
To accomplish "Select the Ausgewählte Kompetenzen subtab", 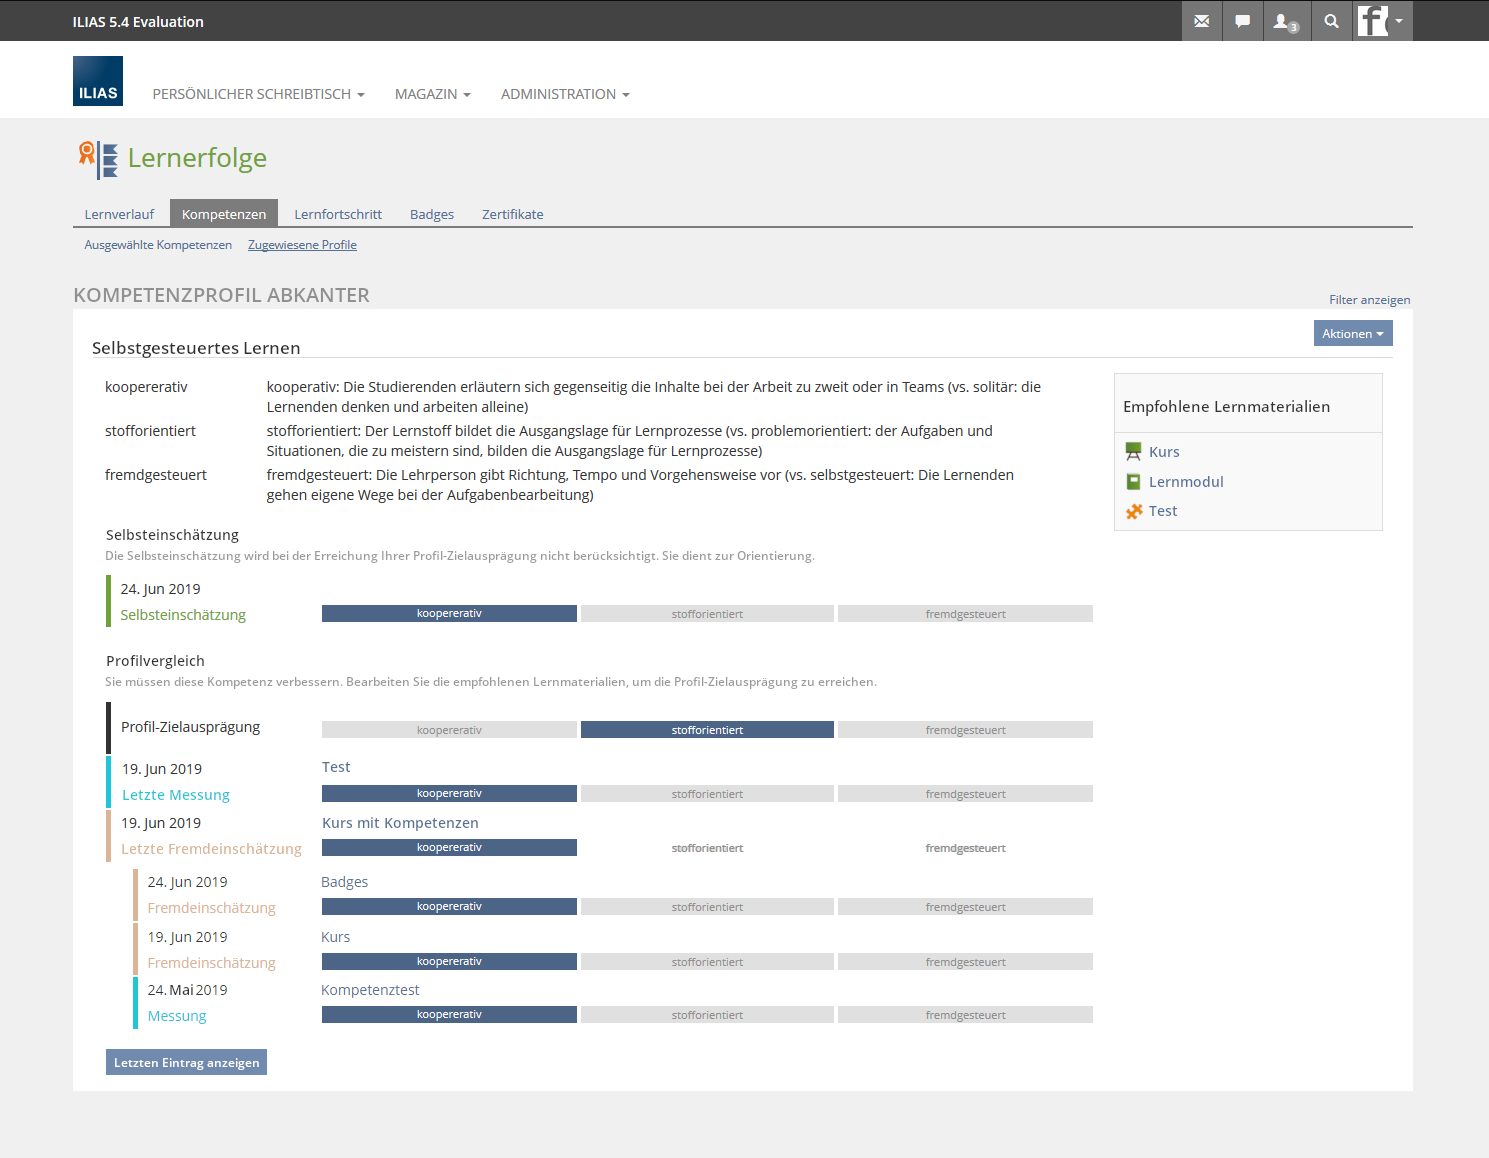I will 158,245.
